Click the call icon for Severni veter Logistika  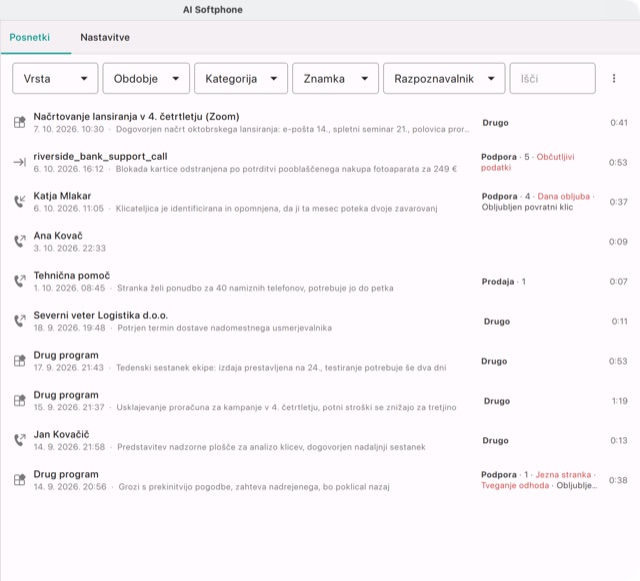pos(20,321)
